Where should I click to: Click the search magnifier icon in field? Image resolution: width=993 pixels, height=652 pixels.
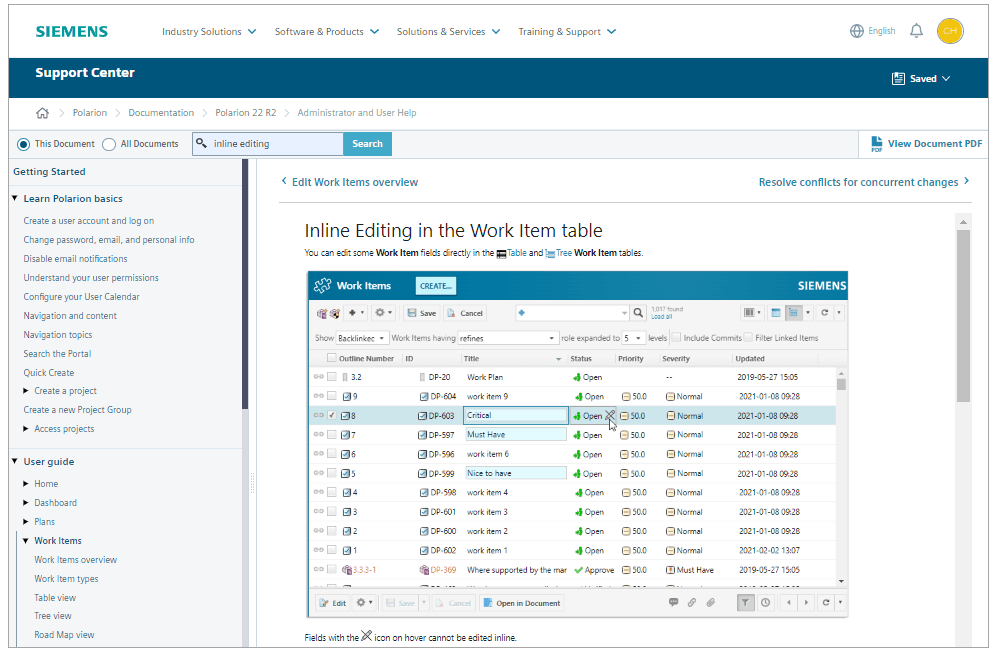[202, 144]
